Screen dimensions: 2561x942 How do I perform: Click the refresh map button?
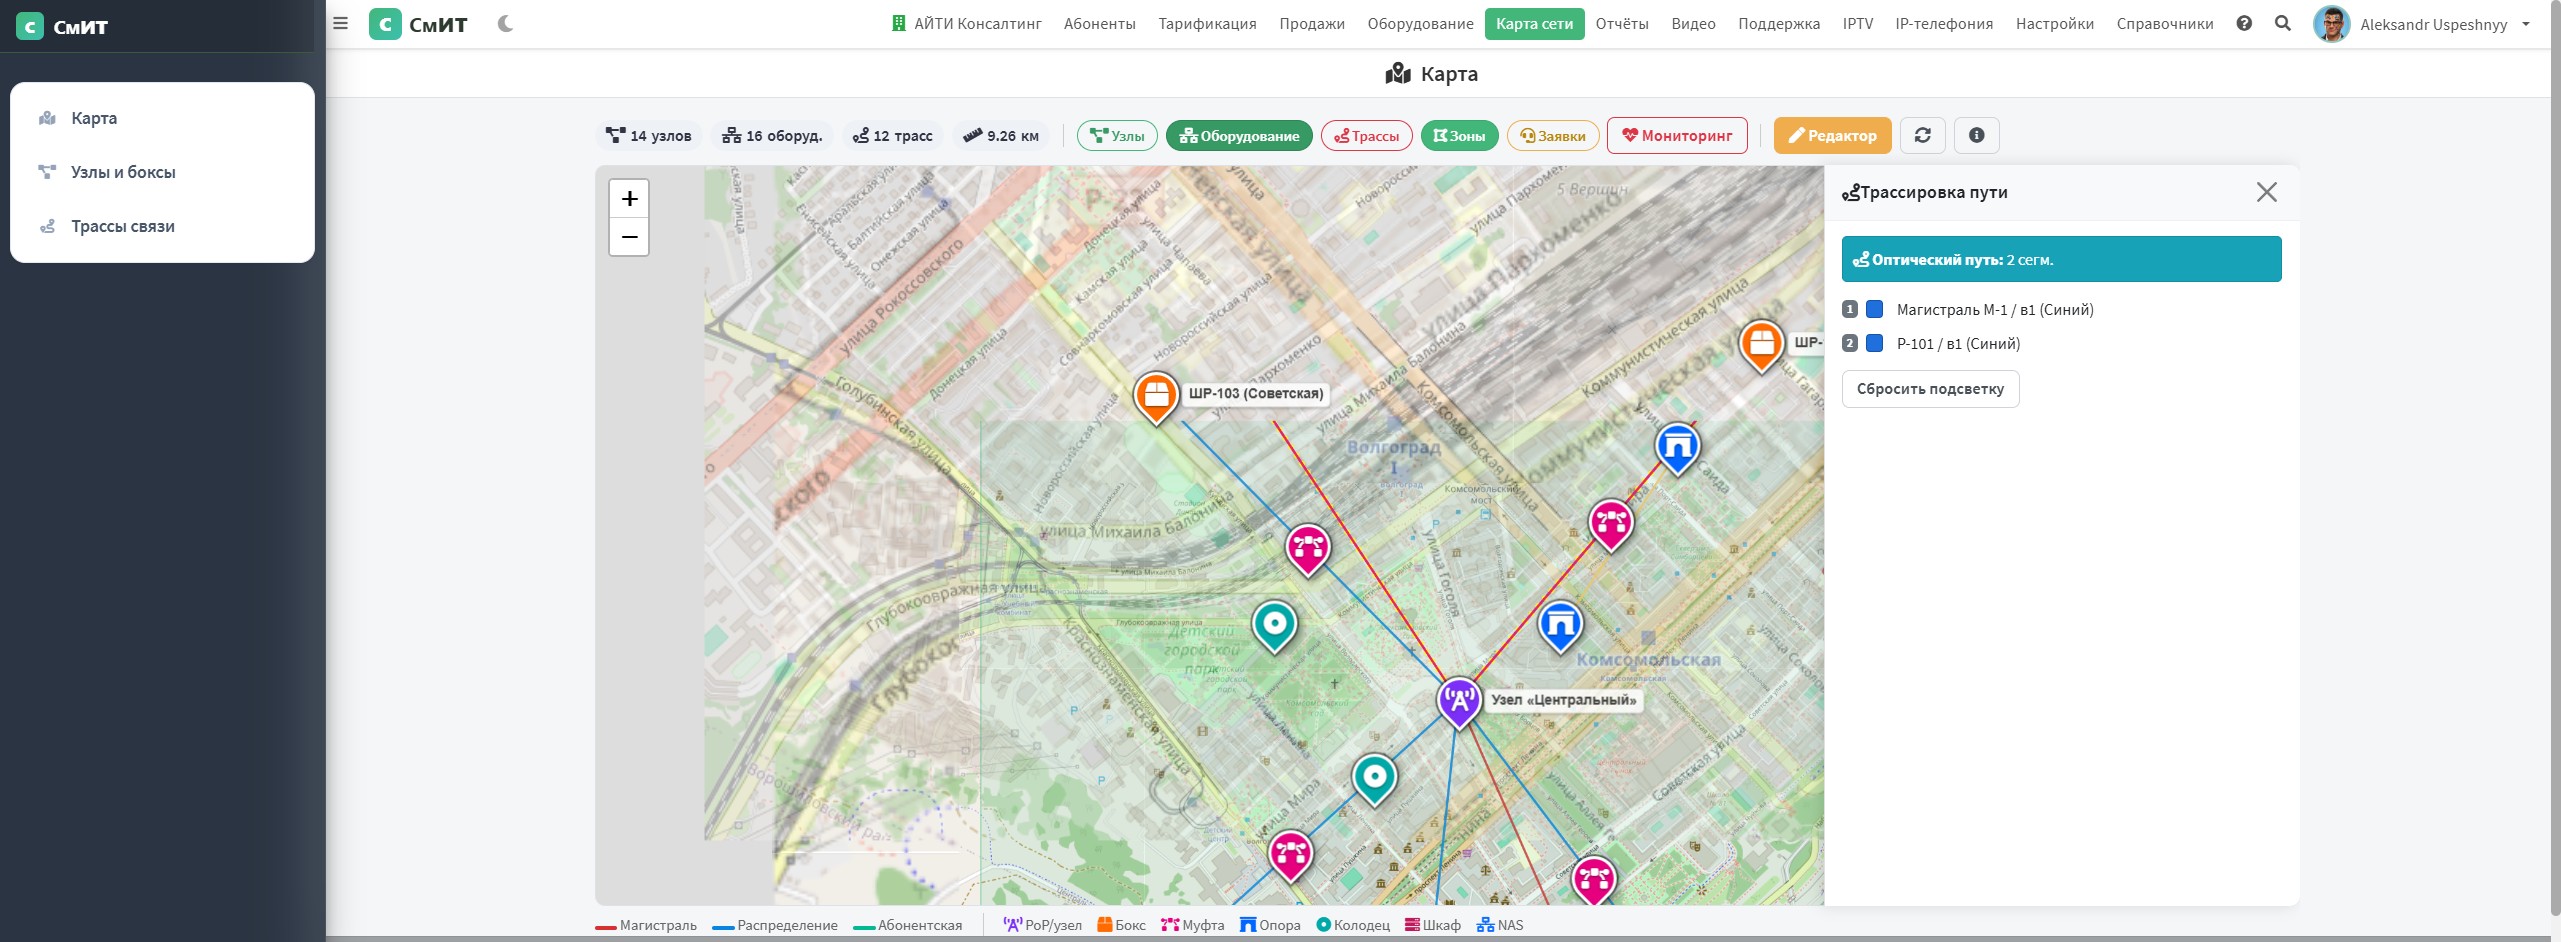tap(1922, 135)
